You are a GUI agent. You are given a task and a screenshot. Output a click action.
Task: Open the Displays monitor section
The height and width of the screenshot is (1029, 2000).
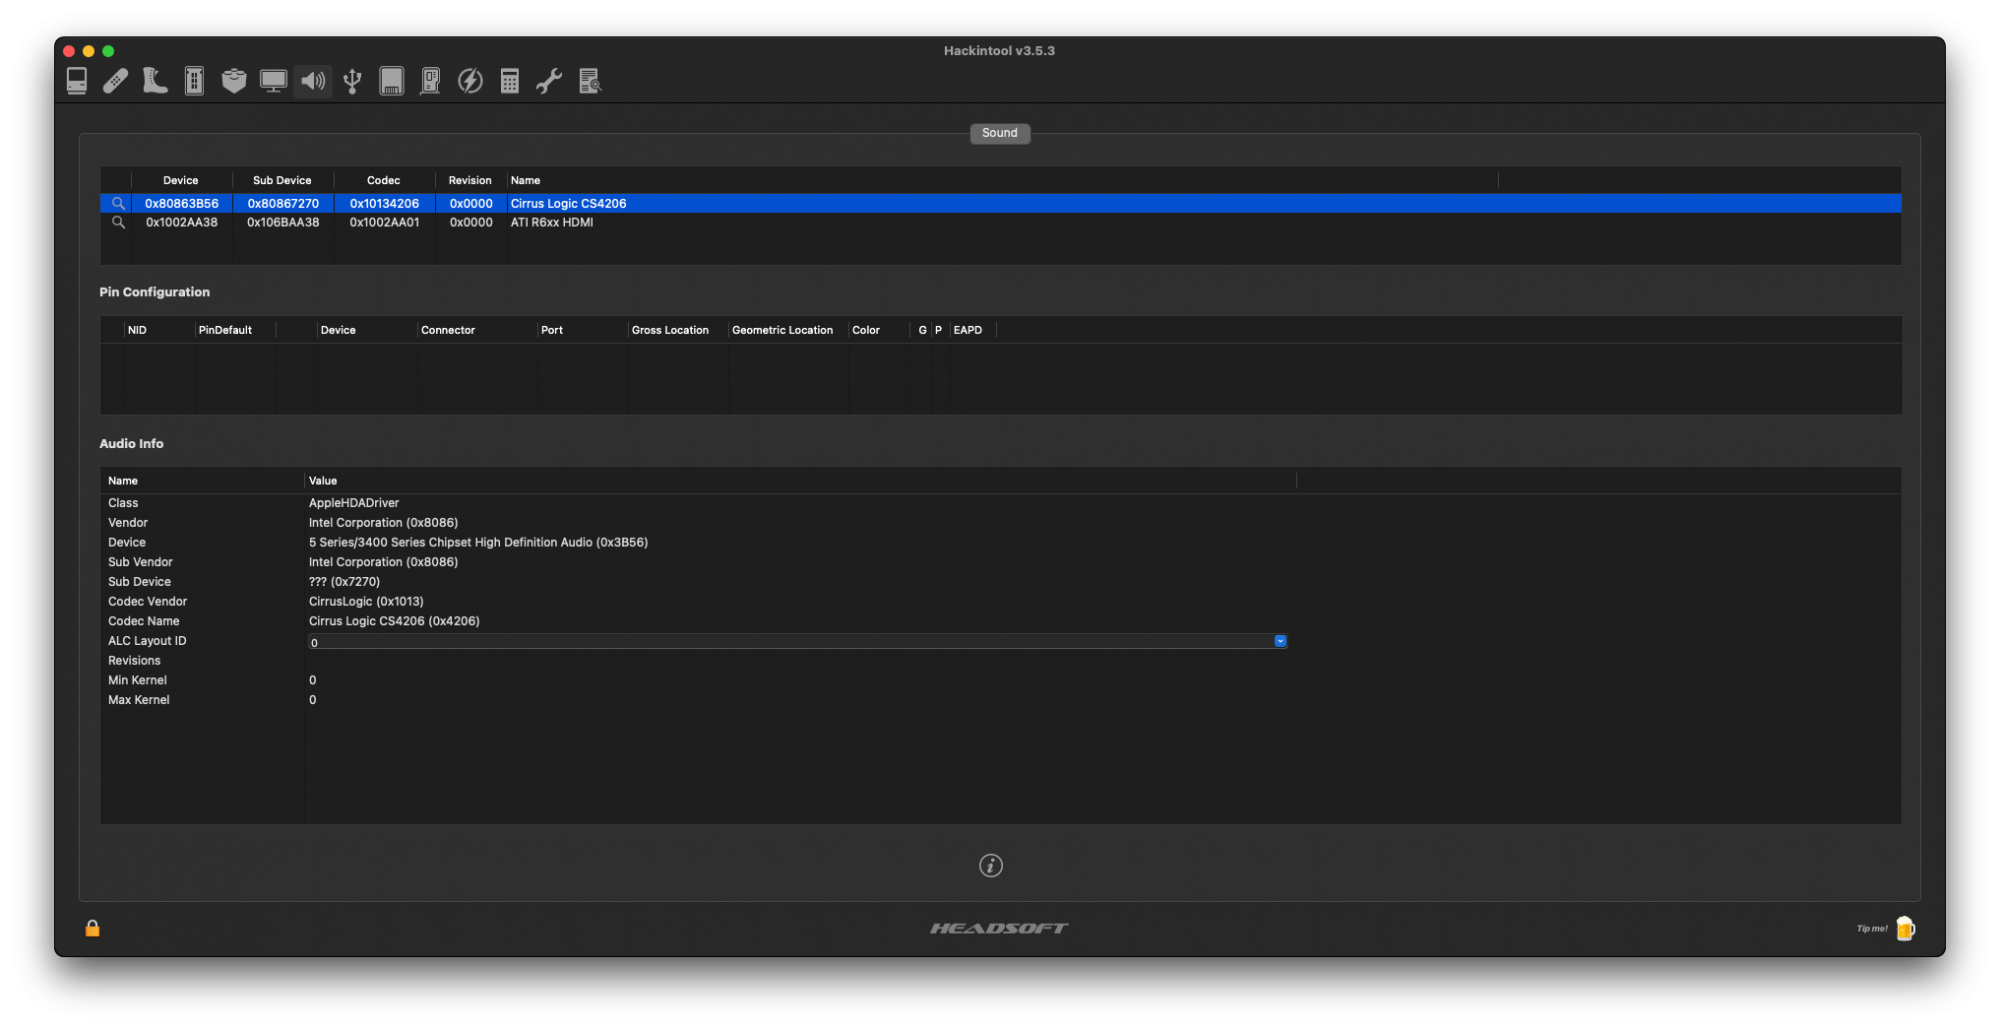273,81
